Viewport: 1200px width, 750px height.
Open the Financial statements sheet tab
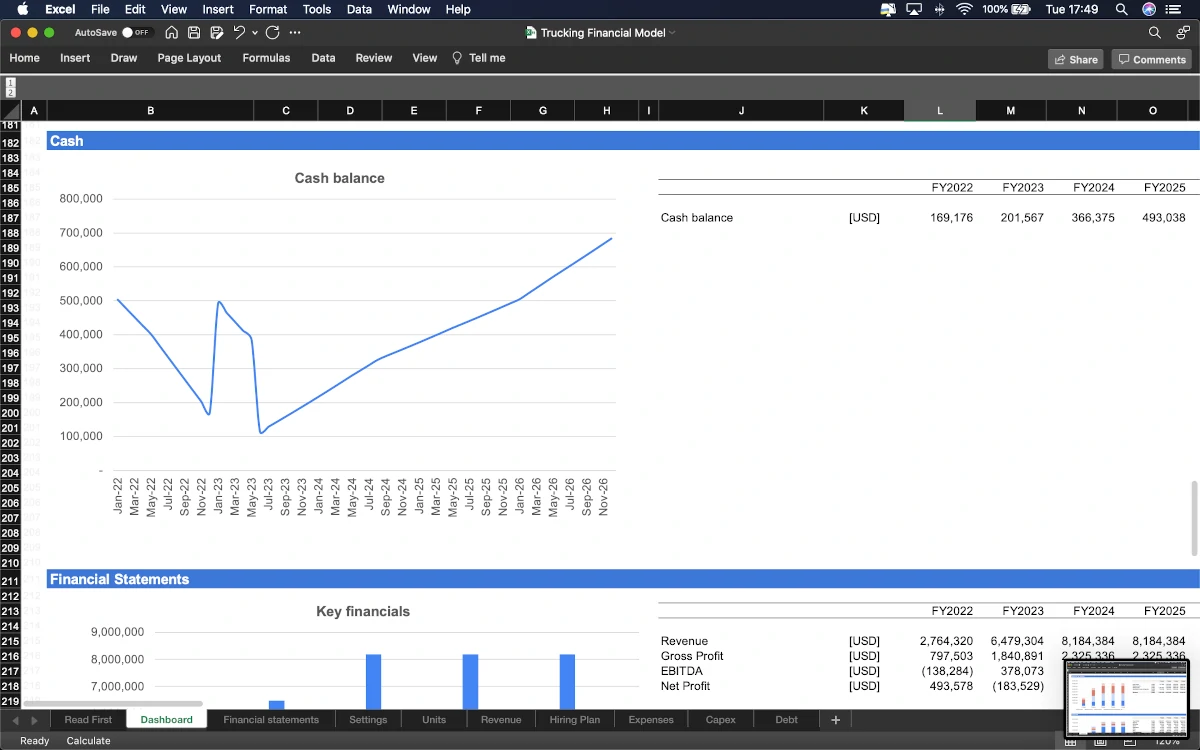(x=271, y=720)
